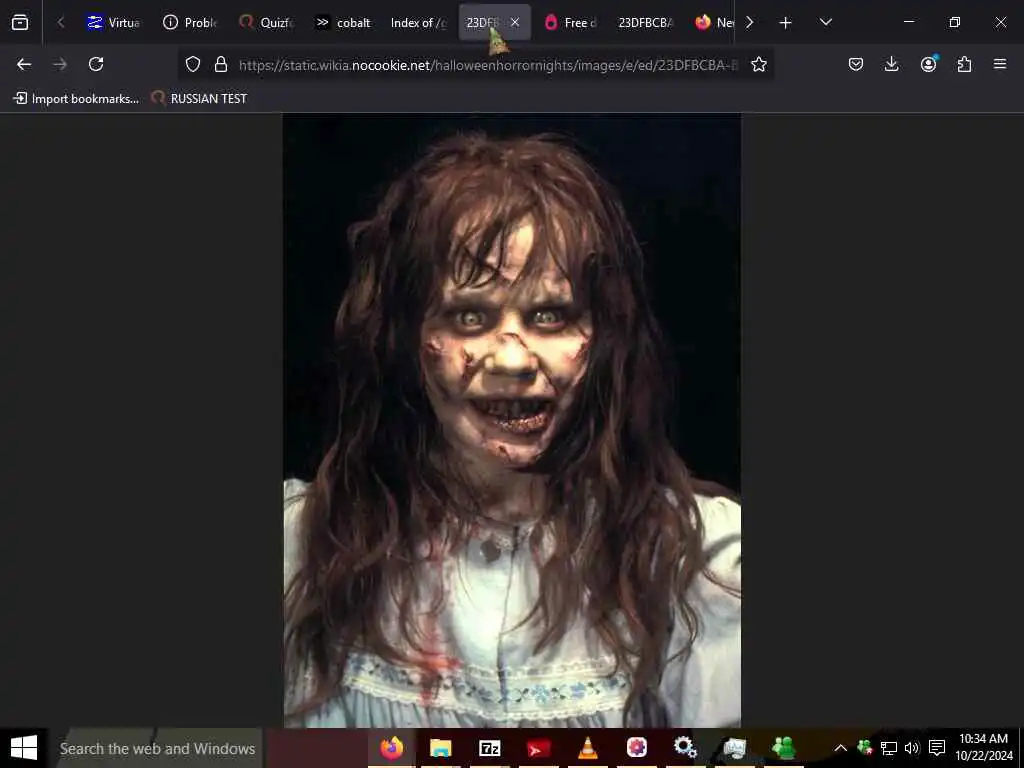Switch to the Virtua tab
This screenshot has width=1024, height=768.
coord(113,23)
